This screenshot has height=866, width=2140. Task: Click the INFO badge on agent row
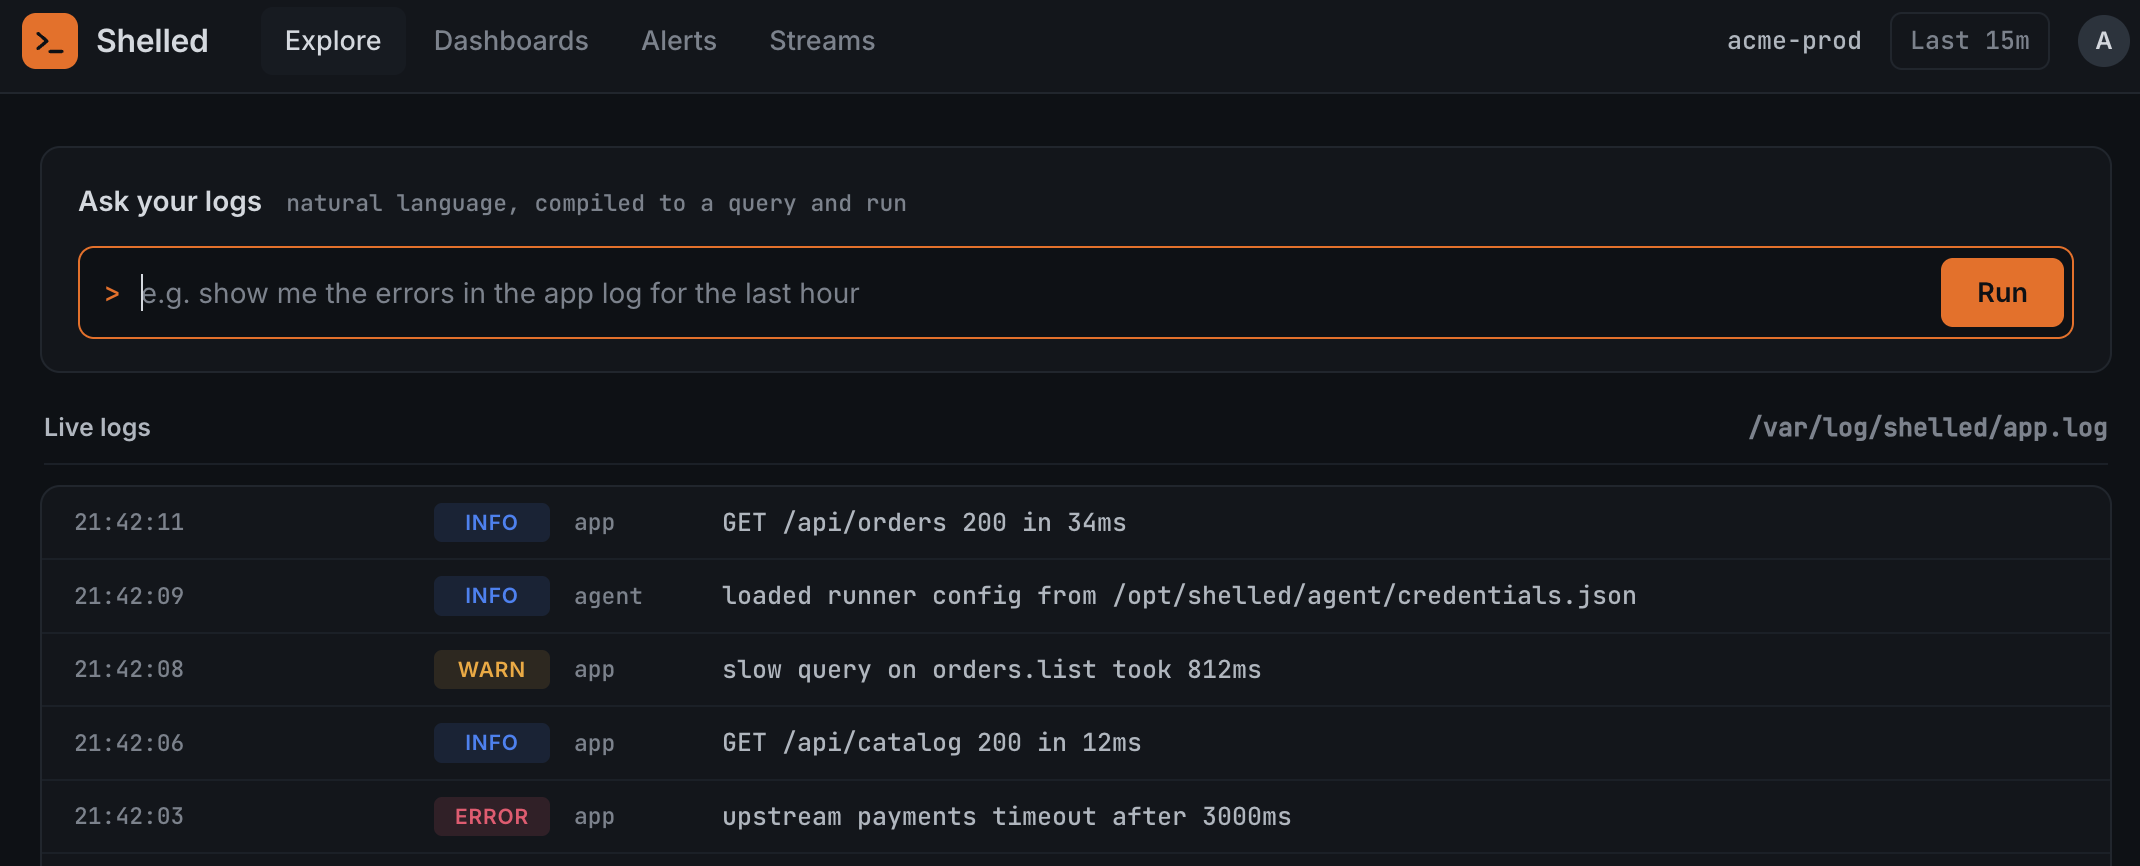(491, 596)
